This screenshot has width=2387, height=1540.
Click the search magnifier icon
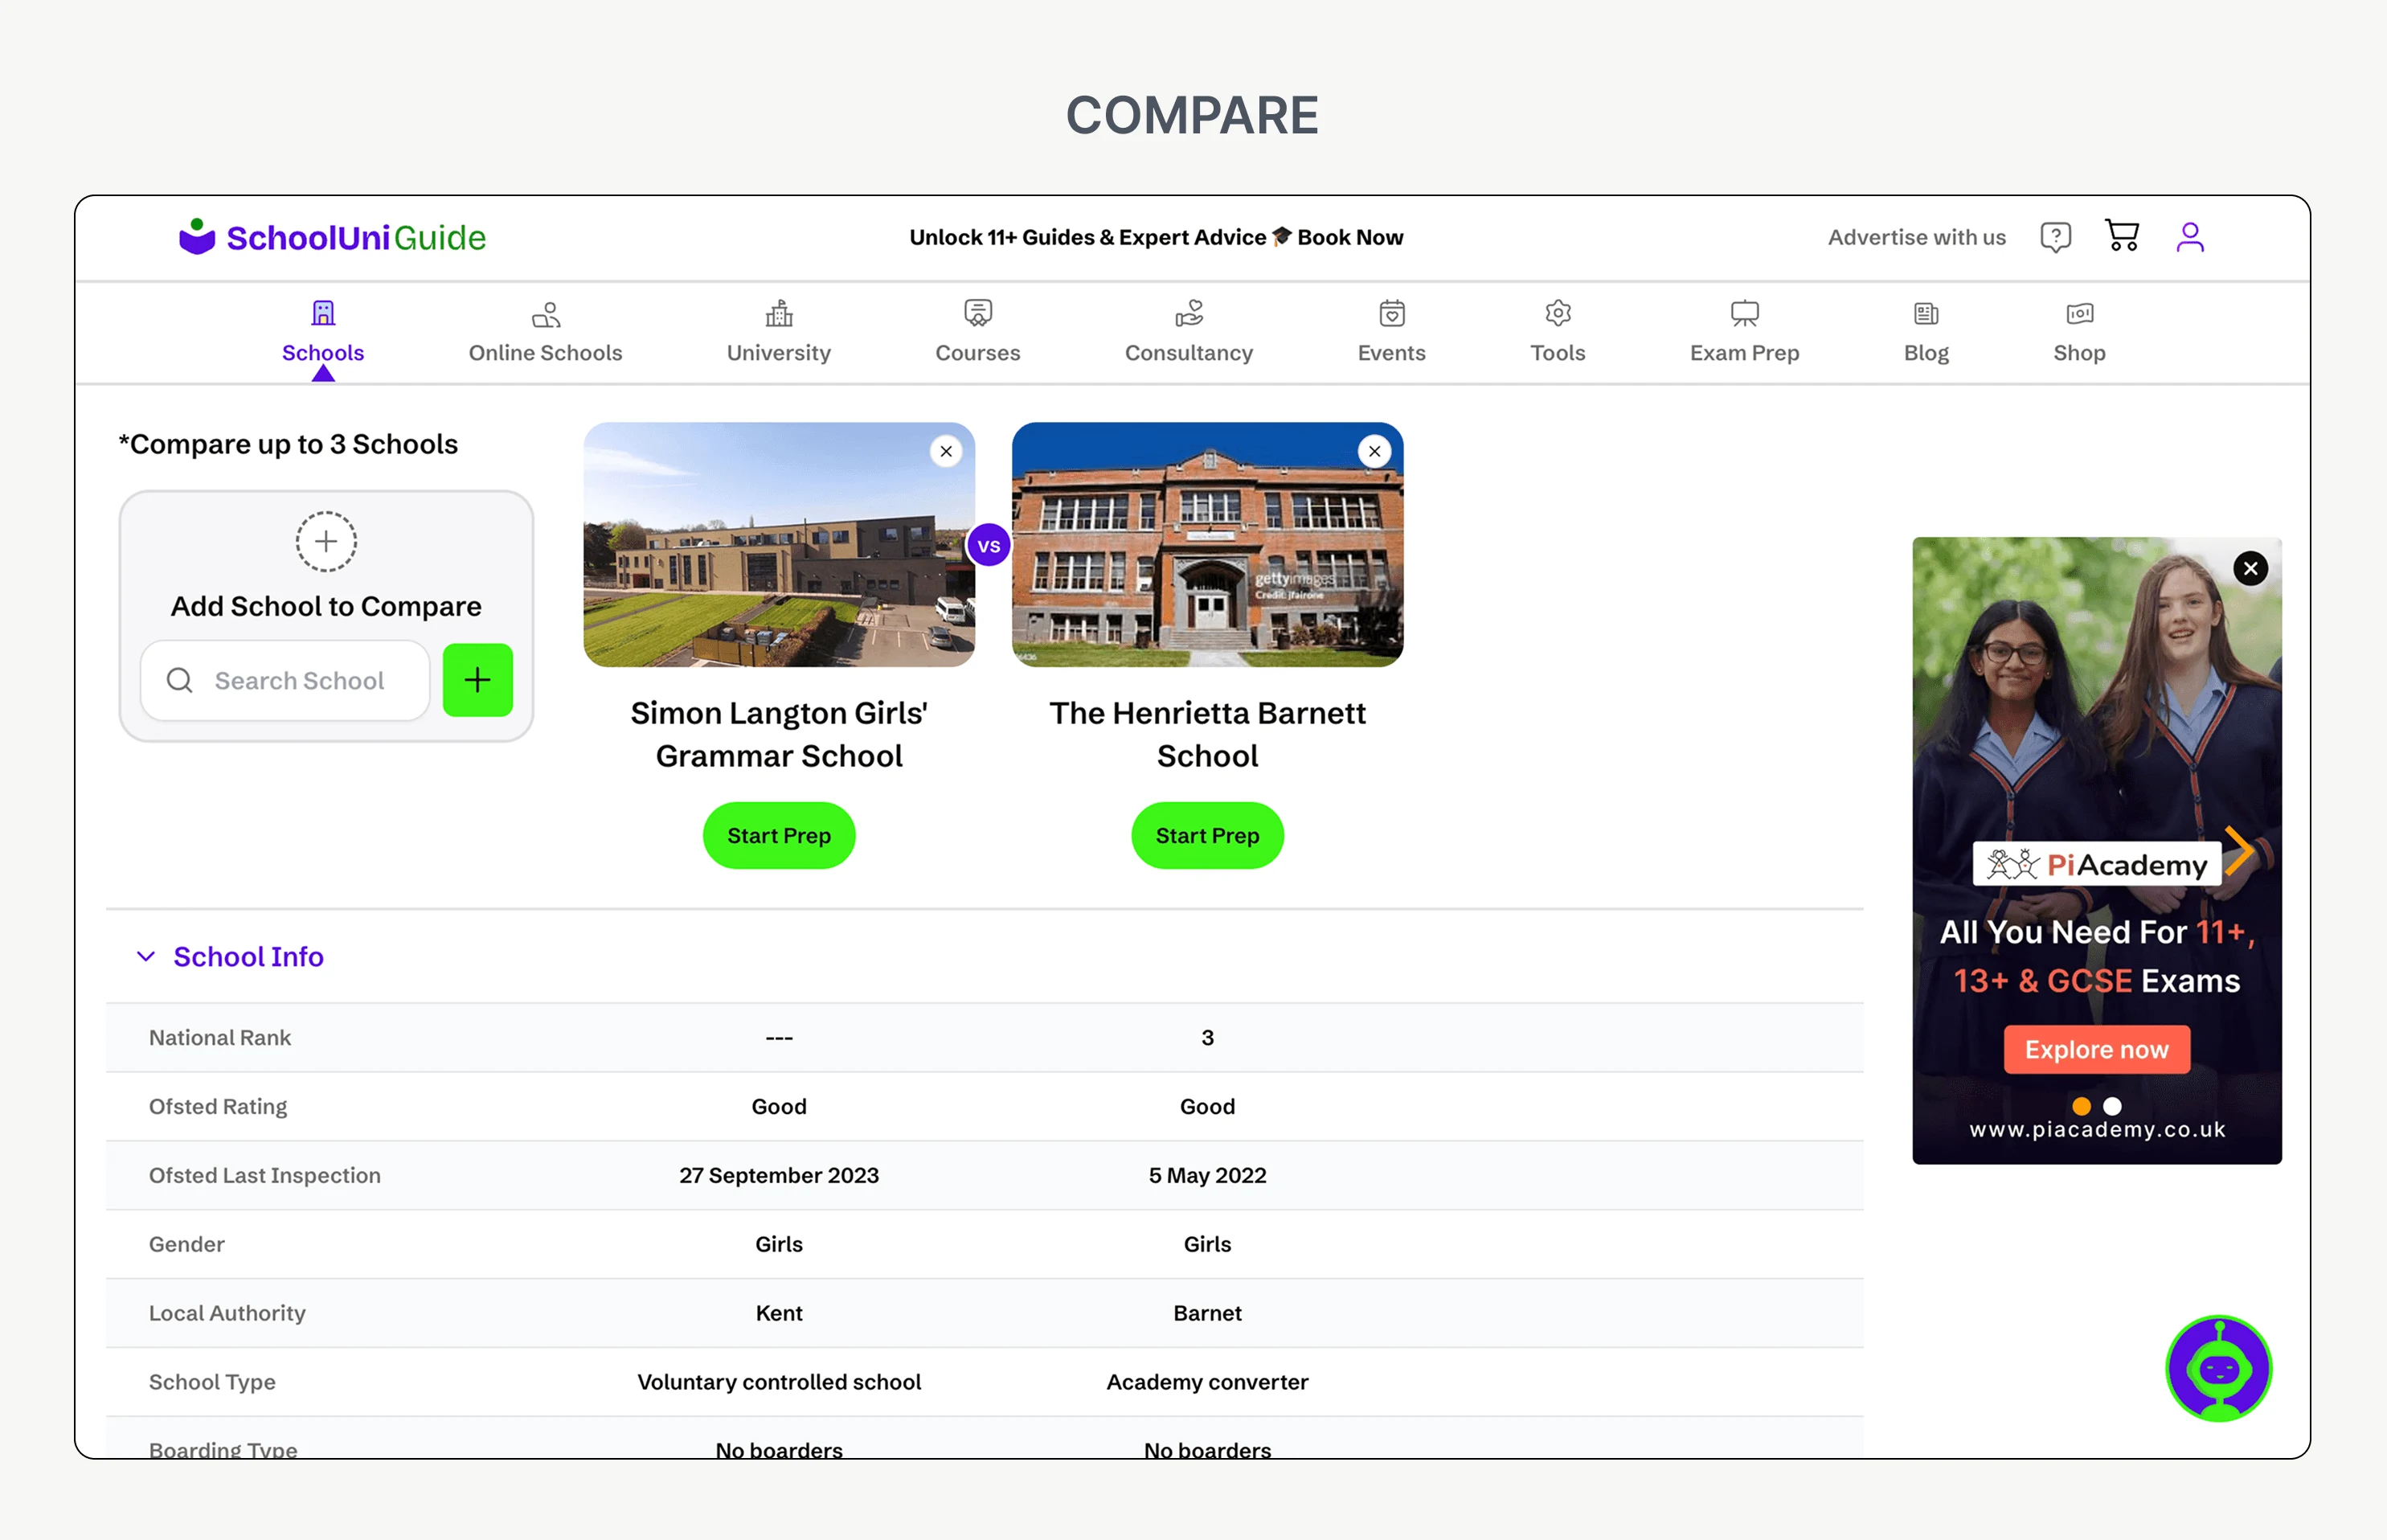point(180,680)
